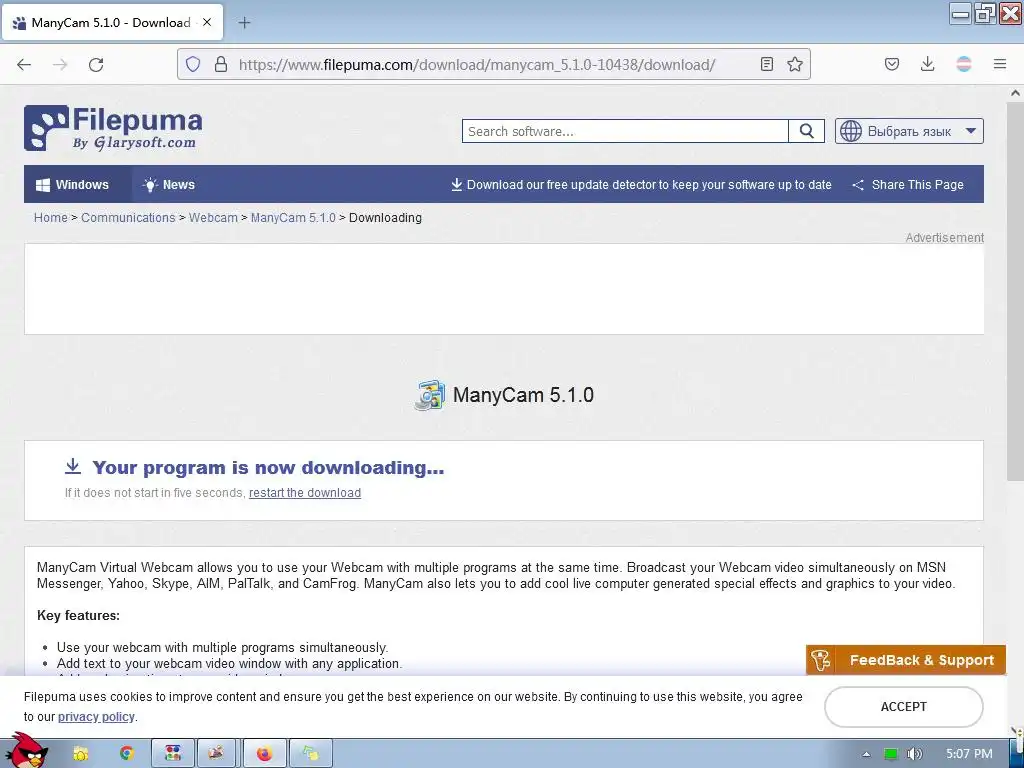Click the ManyCam application icon
Screen dimensions: 1024x768
tap(430, 395)
